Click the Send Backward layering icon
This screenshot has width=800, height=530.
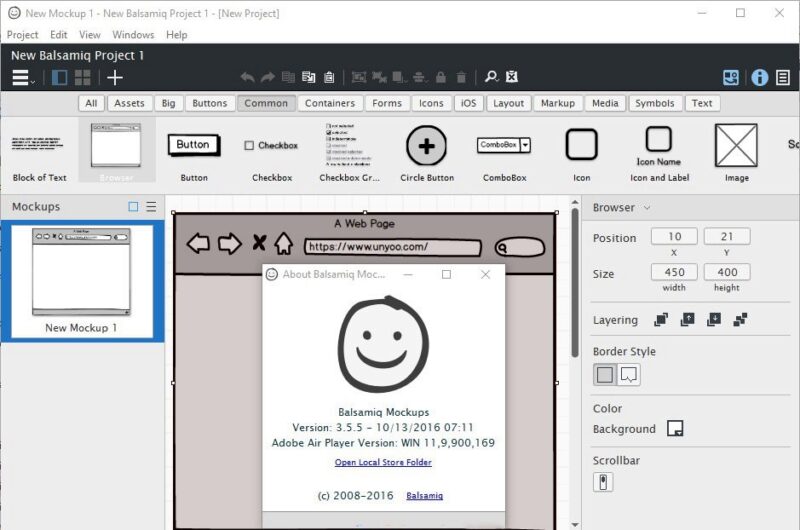(714, 320)
